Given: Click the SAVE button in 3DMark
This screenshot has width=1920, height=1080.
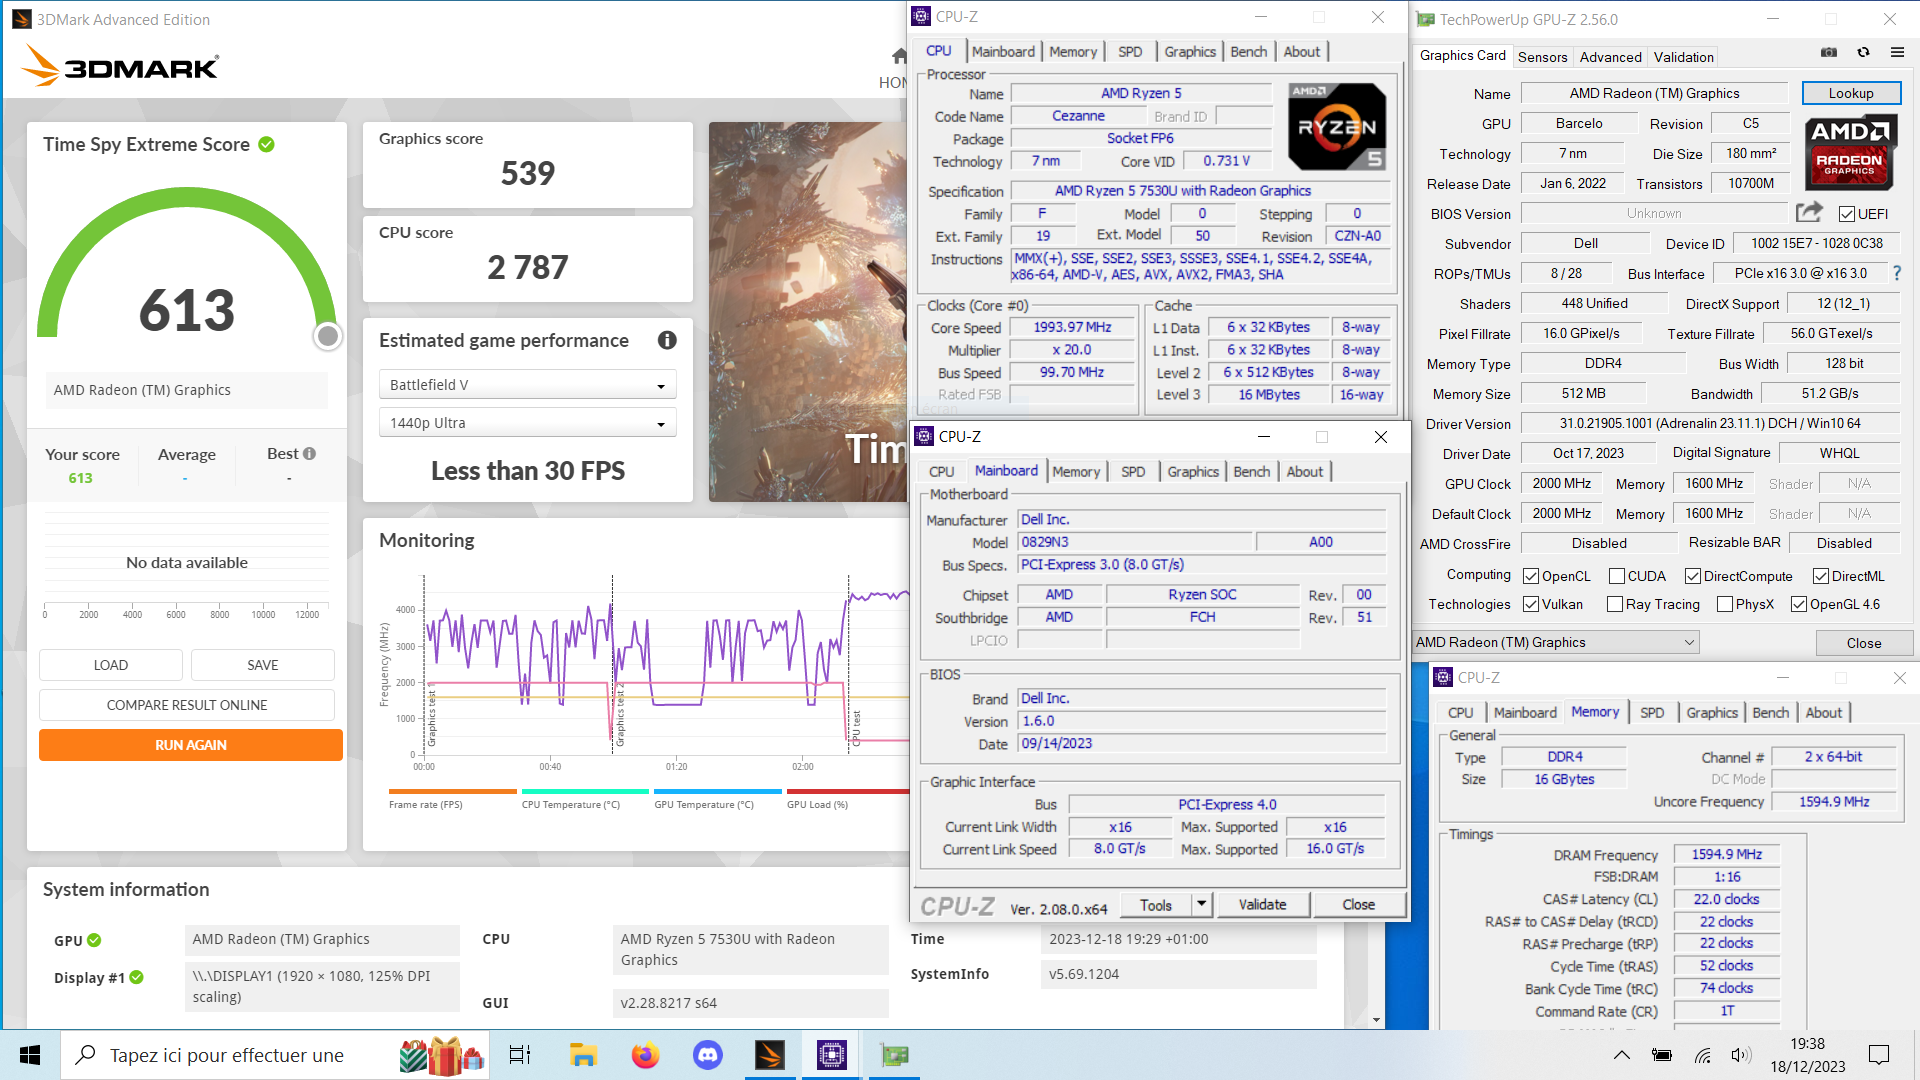Looking at the screenshot, I should click(263, 665).
